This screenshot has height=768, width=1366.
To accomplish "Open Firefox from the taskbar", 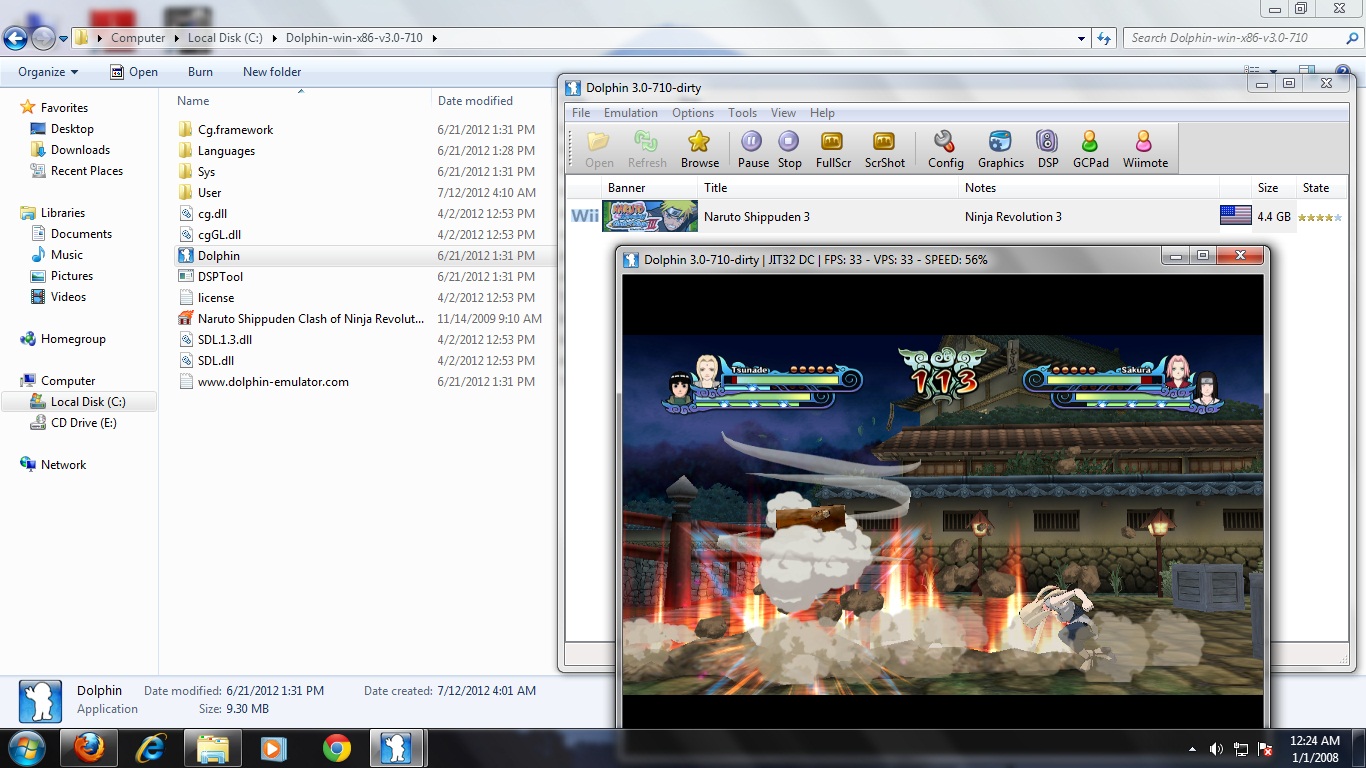I will tap(89, 748).
